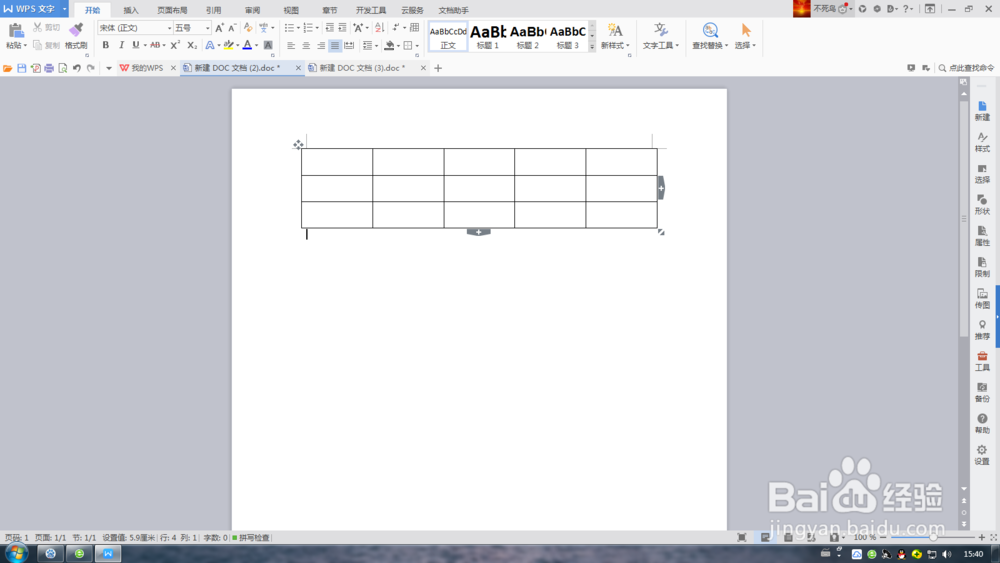Add a column with right plus button

click(661, 188)
